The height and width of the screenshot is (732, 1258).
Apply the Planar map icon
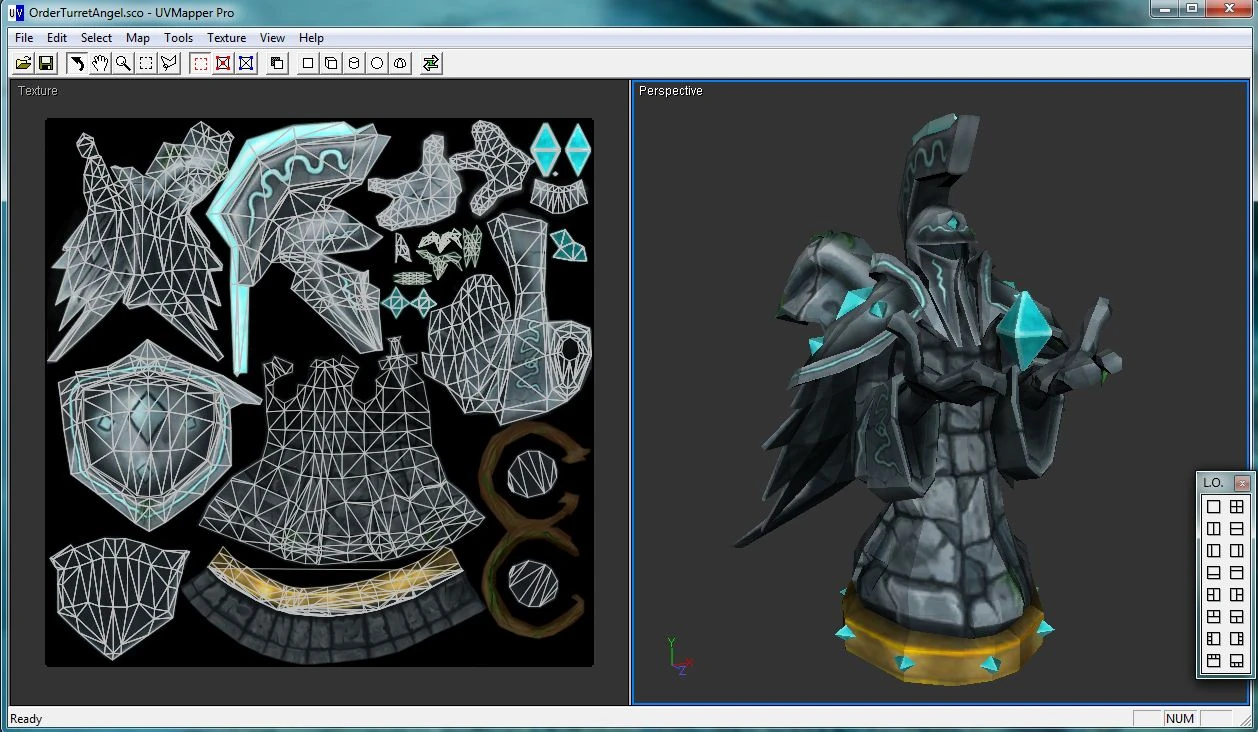tap(308, 63)
